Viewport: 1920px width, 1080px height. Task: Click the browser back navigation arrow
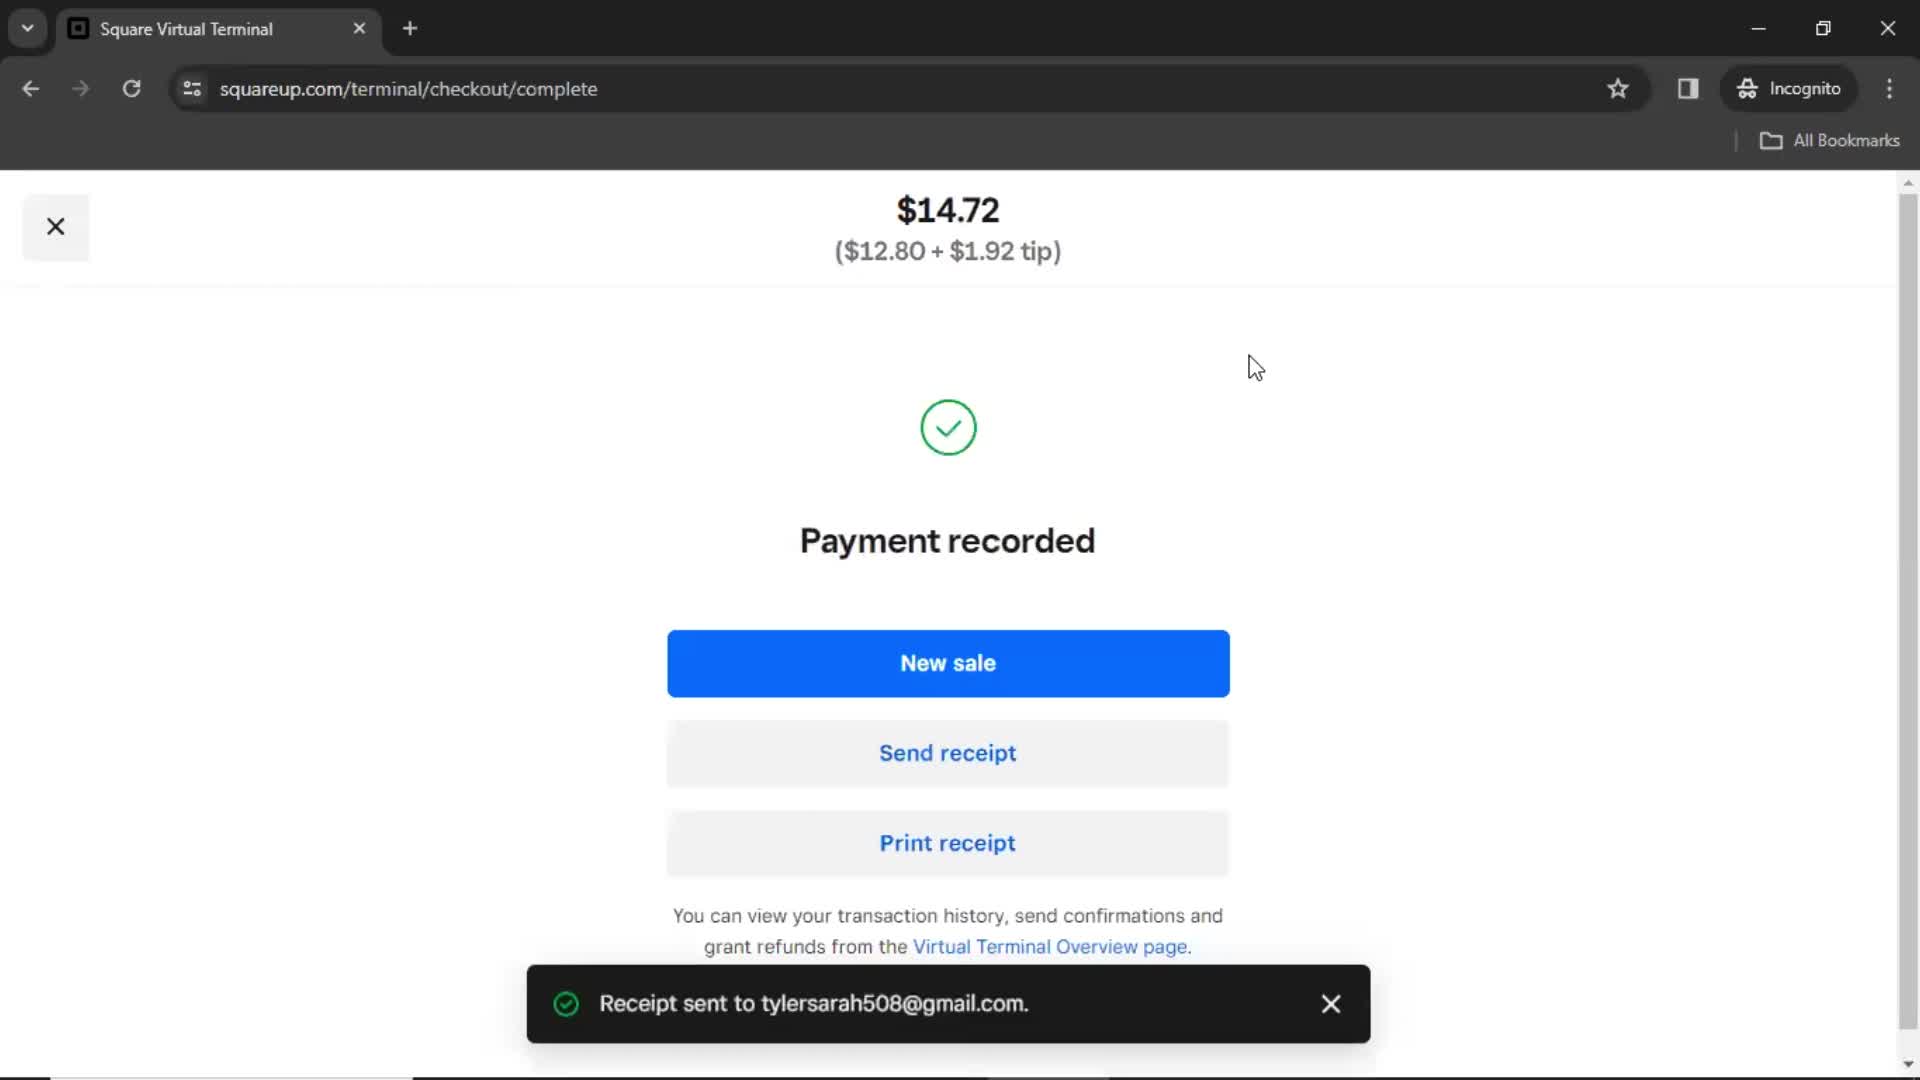pyautogui.click(x=30, y=88)
